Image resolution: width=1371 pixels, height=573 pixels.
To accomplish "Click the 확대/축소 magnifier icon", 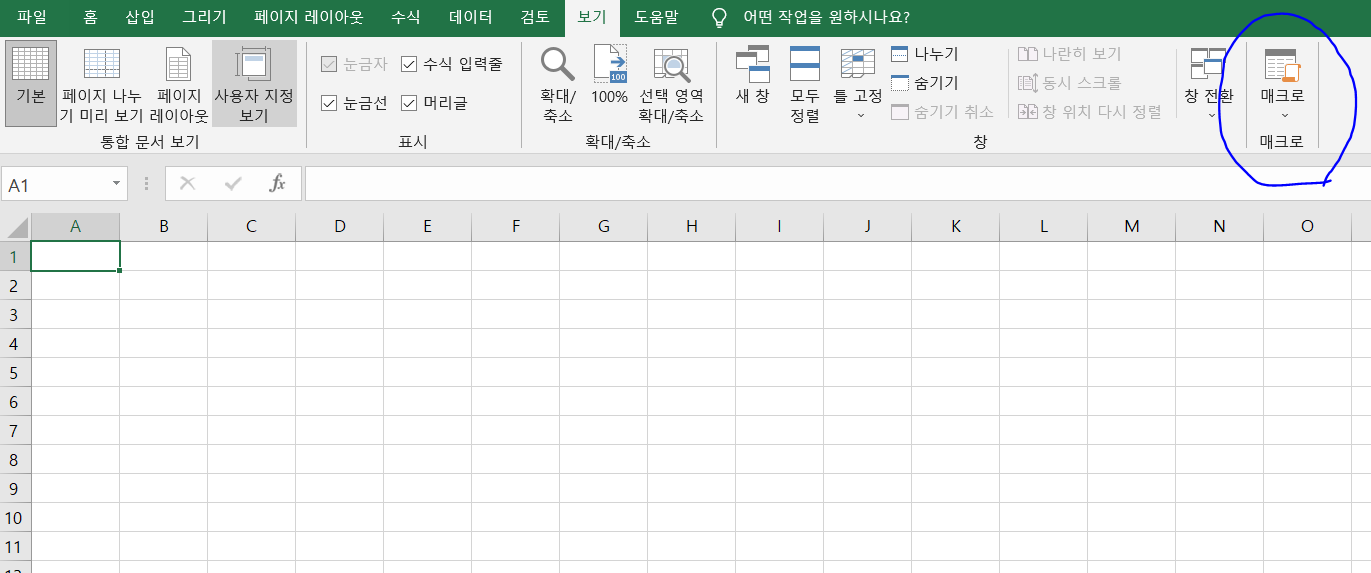I will (558, 65).
